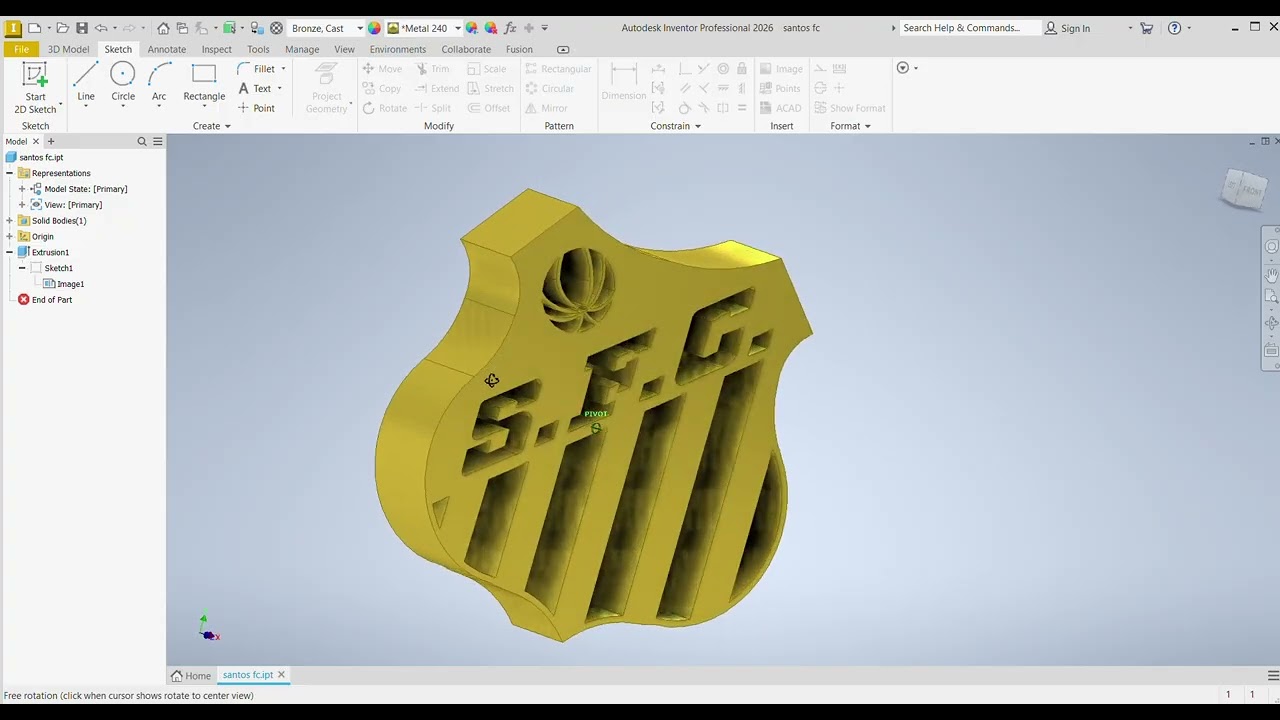Image resolution: width=1280 pixels, height=720 pixels.
Task: Expand the Model State: [Primary] node
Action: pyautogui.click(x=22, y=189)
